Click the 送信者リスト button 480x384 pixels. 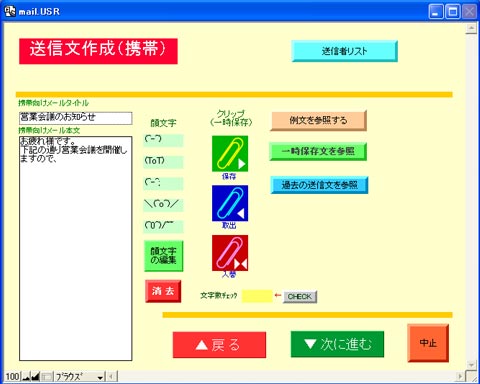click(344, 51)
